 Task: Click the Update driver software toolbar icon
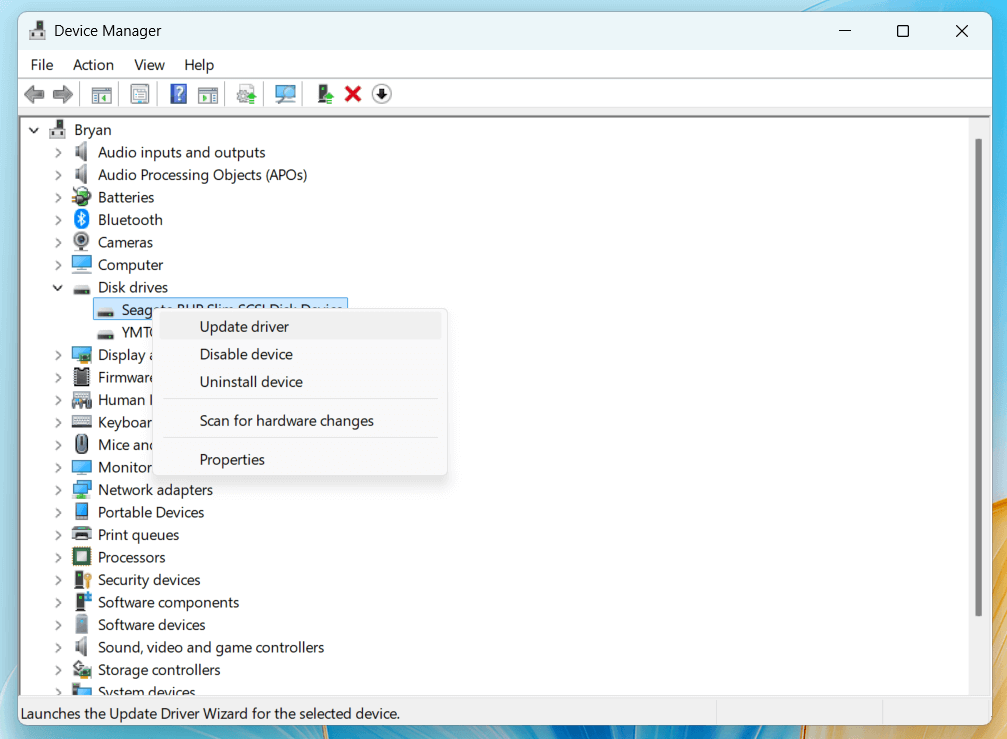[323, 93]
